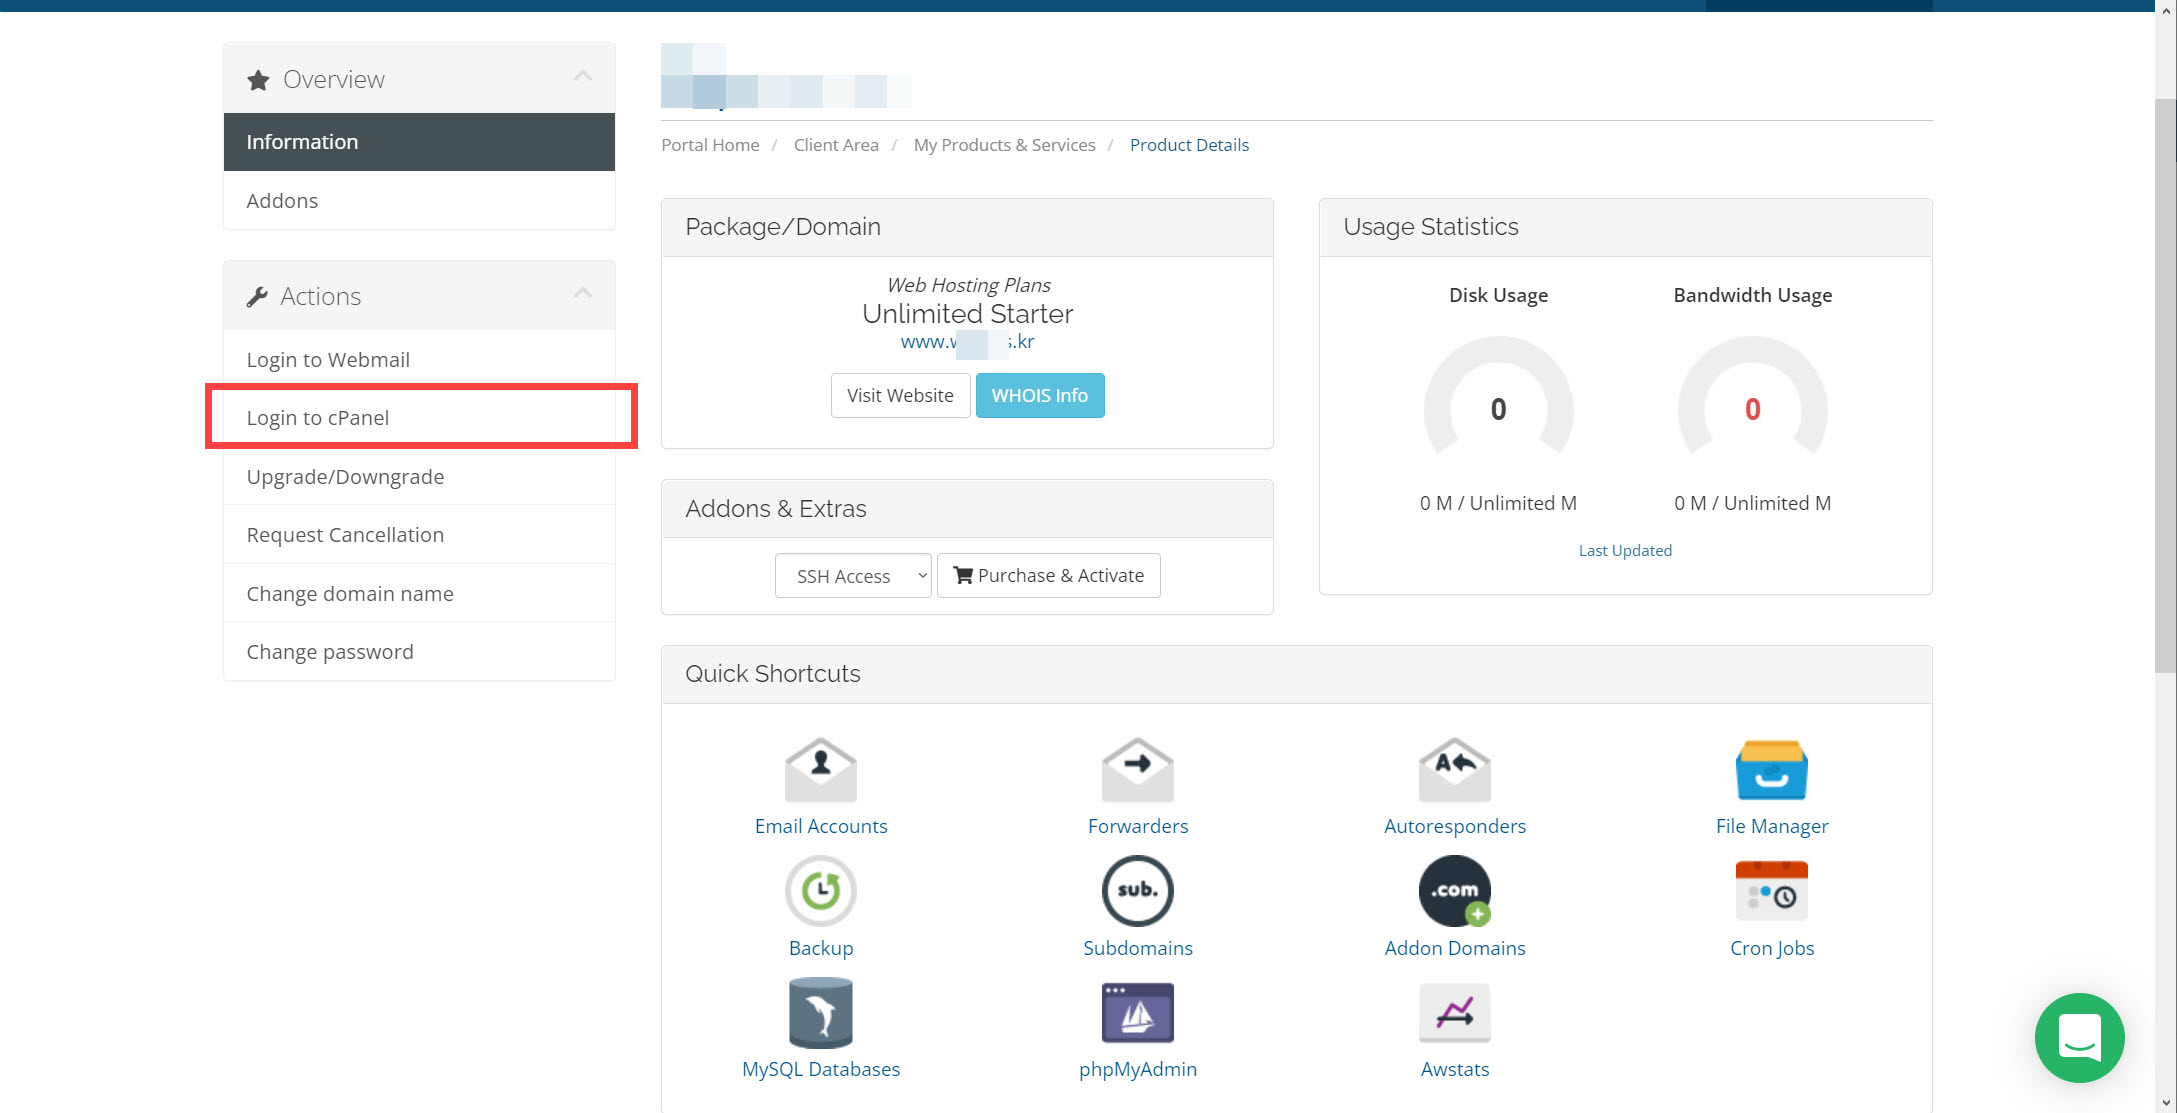Viewport: 2177px width, 1113px height.
Task: Launch the File Manager icon
Action: [x=1771, y=769]
